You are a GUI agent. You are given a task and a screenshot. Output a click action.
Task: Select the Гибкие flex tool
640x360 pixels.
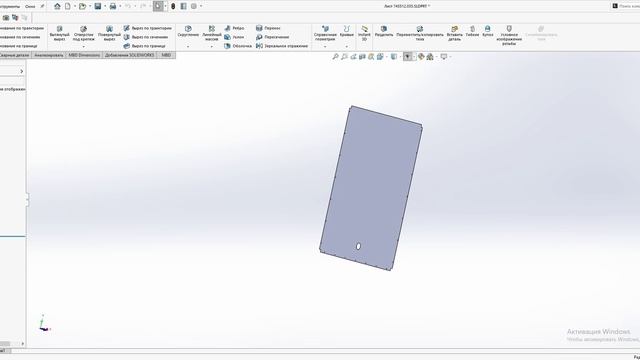(472, 31)
